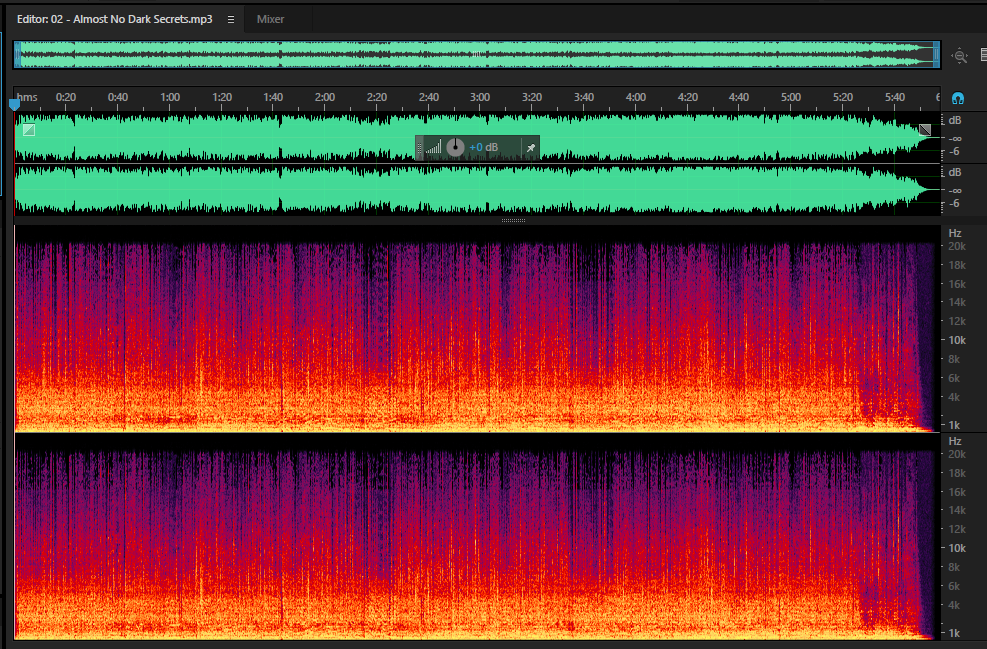Click the overview navigator waveform strip
Screen dimensions: 987x649
477,55
